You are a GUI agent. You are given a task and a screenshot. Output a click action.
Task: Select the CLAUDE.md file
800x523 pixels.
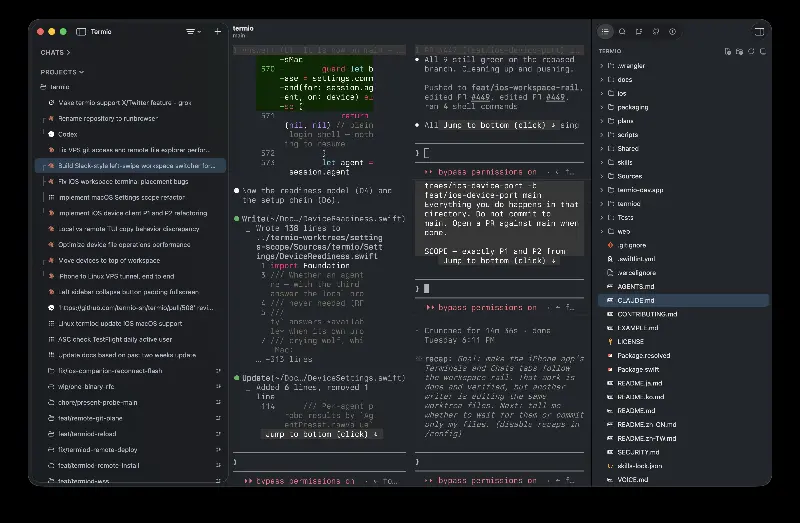pos(683,301)
